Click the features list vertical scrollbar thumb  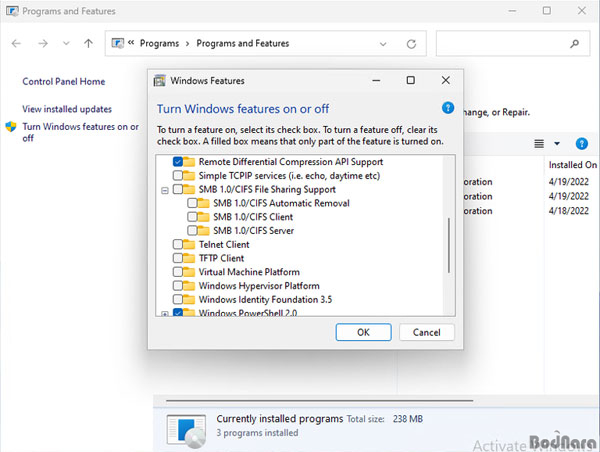point(449,245)
